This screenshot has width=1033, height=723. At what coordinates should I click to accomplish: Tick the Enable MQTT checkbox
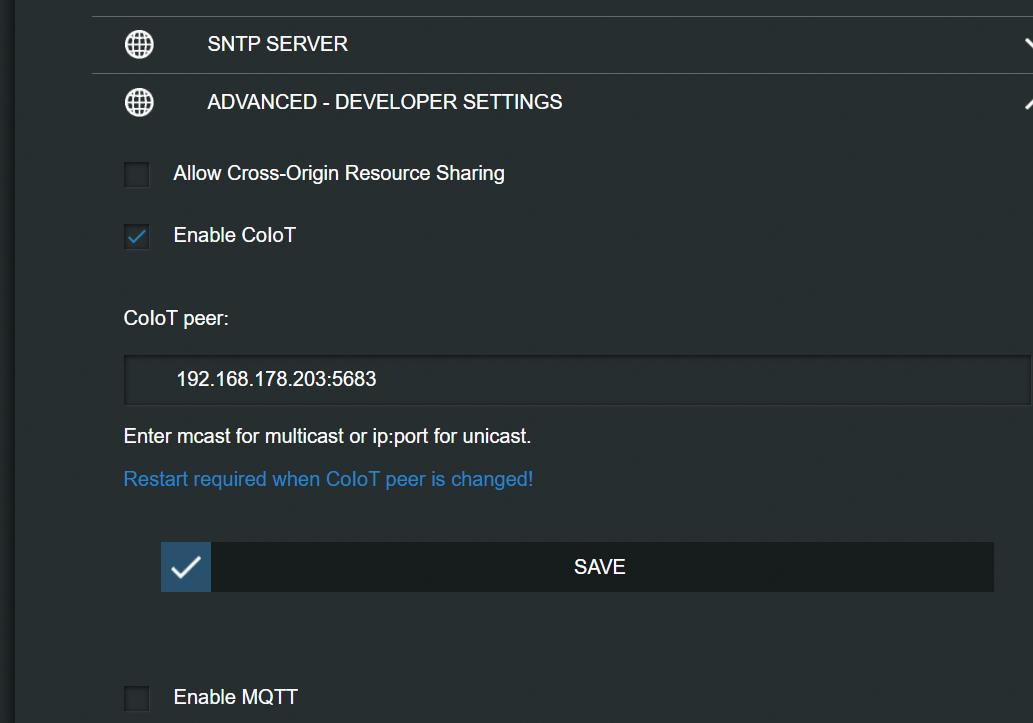point(137,698)
